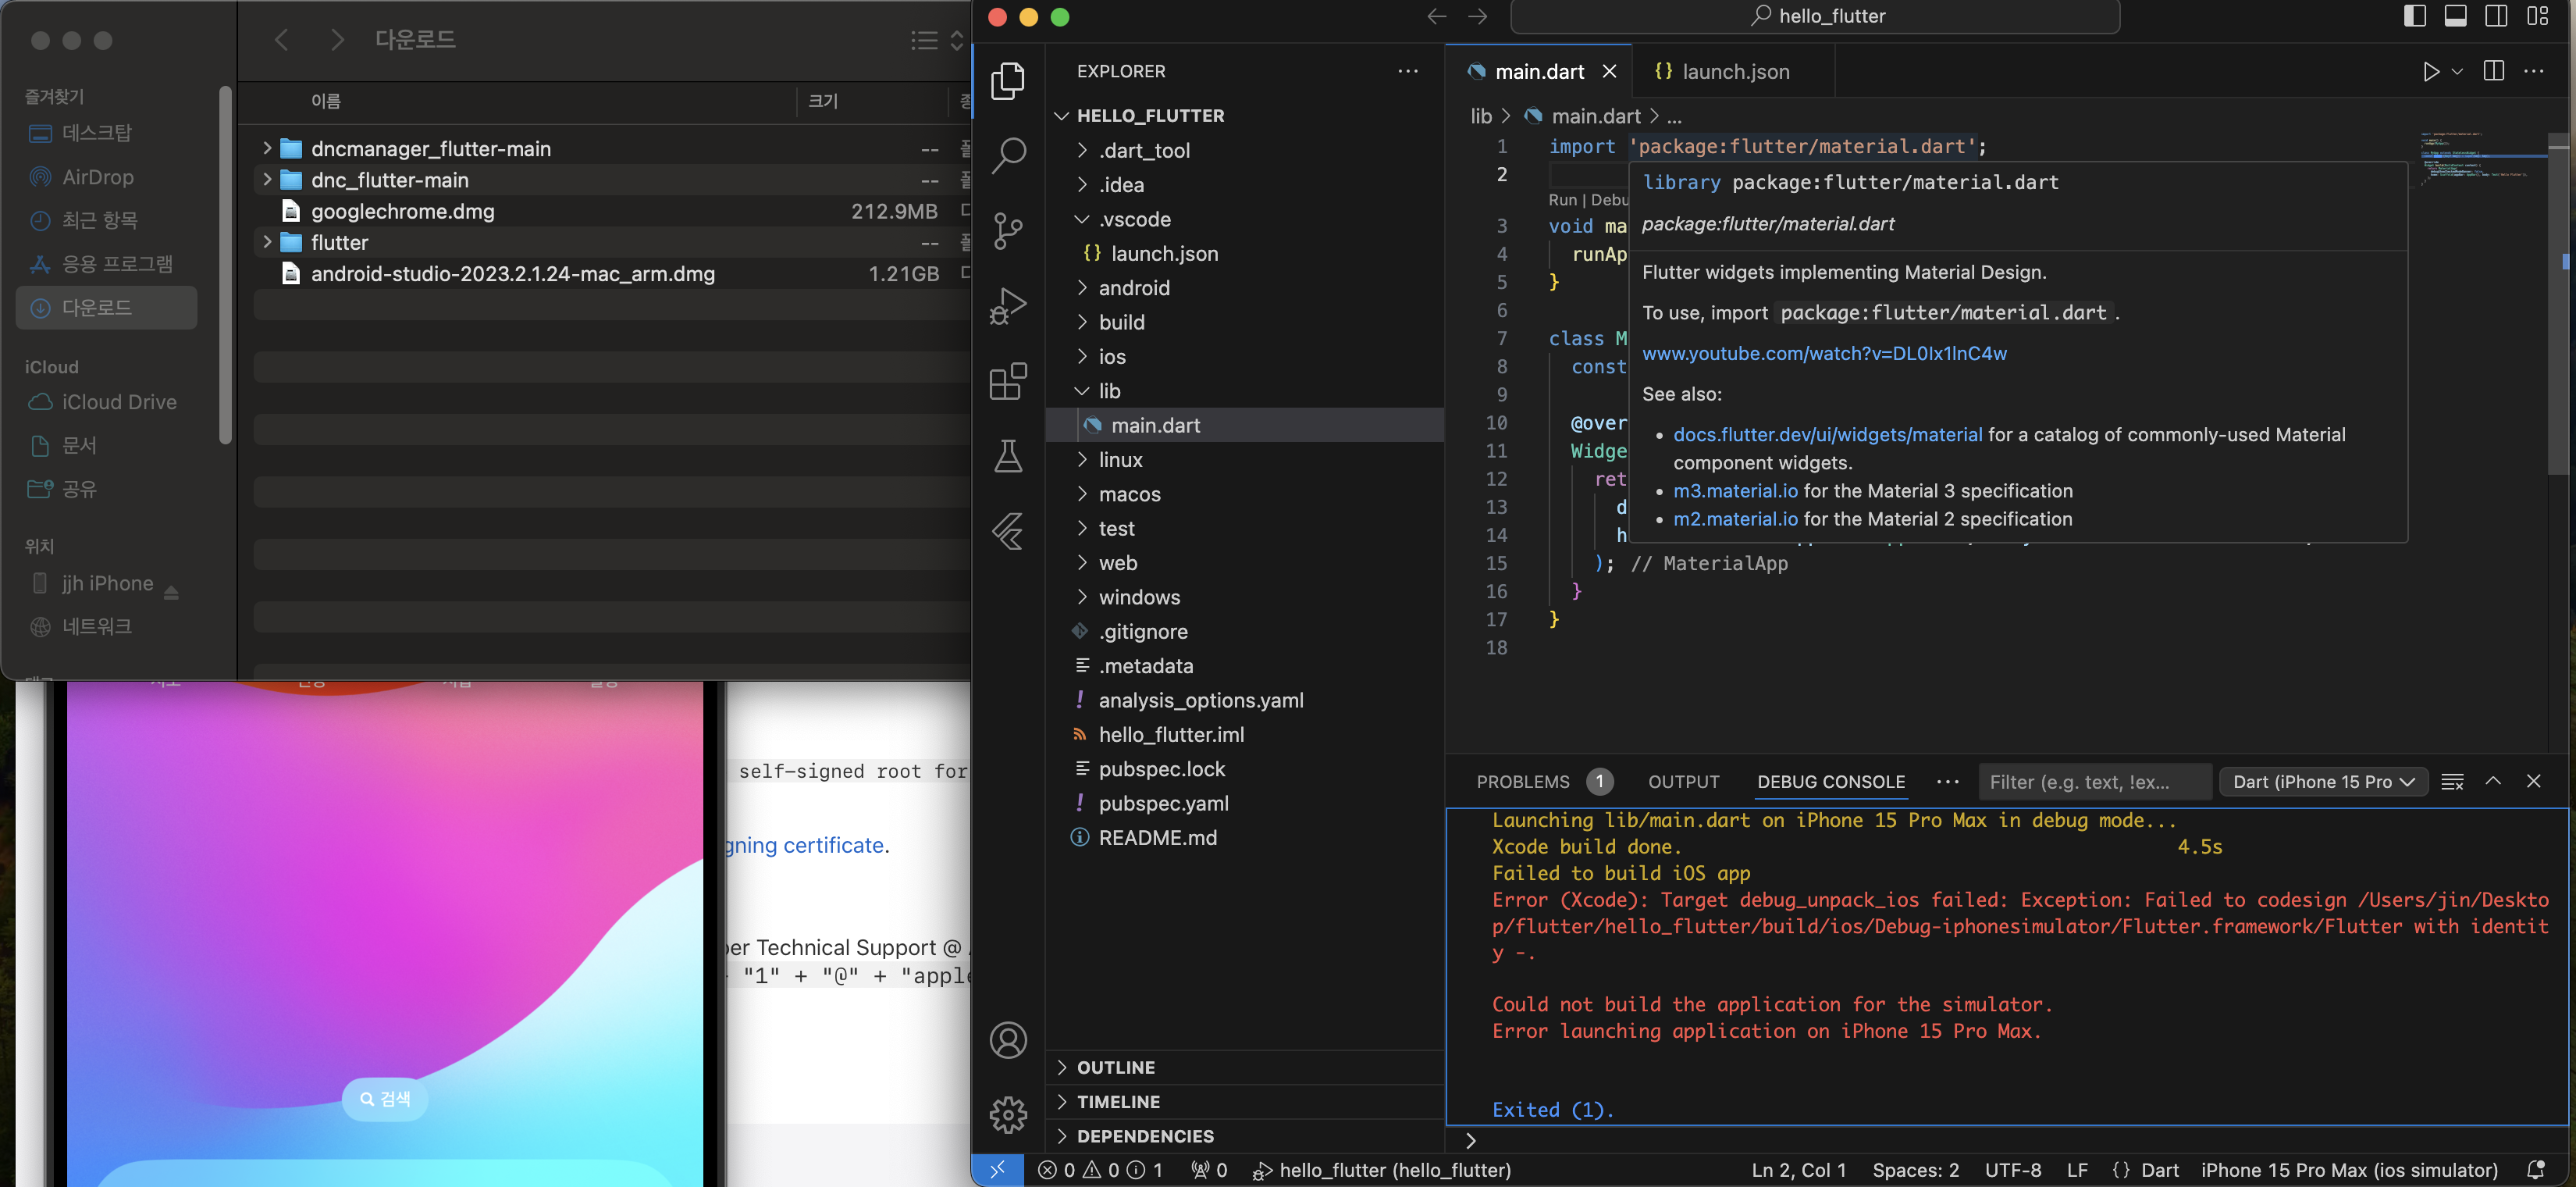Click the Accounts icon at bottom sidebar
The width and height of the screenshot is (2576, 1187).
tap(1010, 1036)
